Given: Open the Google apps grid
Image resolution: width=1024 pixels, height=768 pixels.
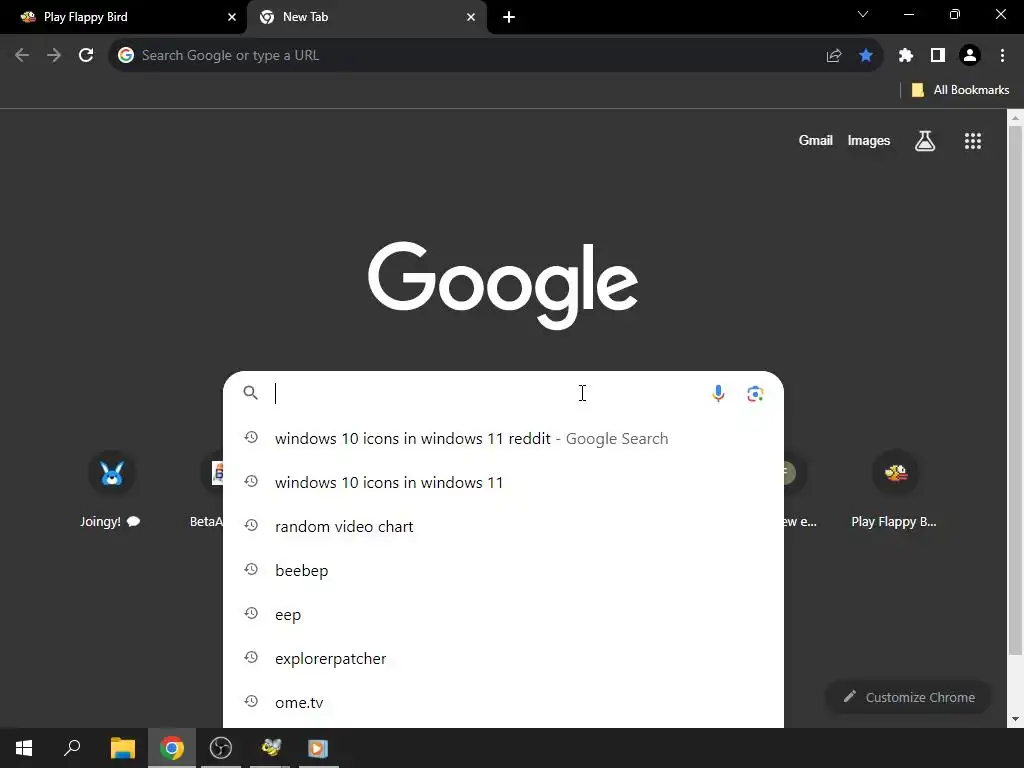Looking at the screenshot, I should pos(973,140).
